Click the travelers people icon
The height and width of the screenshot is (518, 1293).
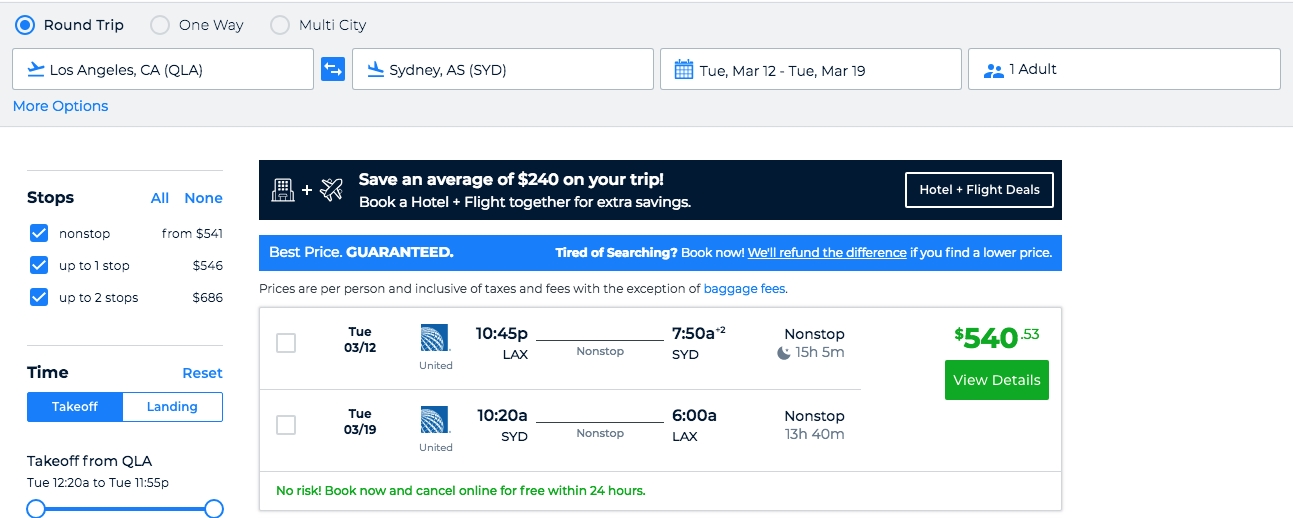pos(993,70)
